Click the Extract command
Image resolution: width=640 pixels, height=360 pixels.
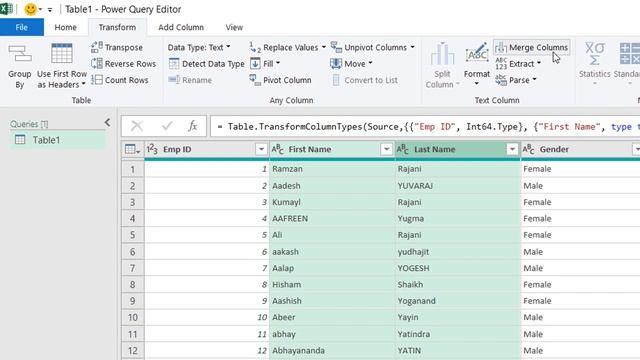pos(518,64)
